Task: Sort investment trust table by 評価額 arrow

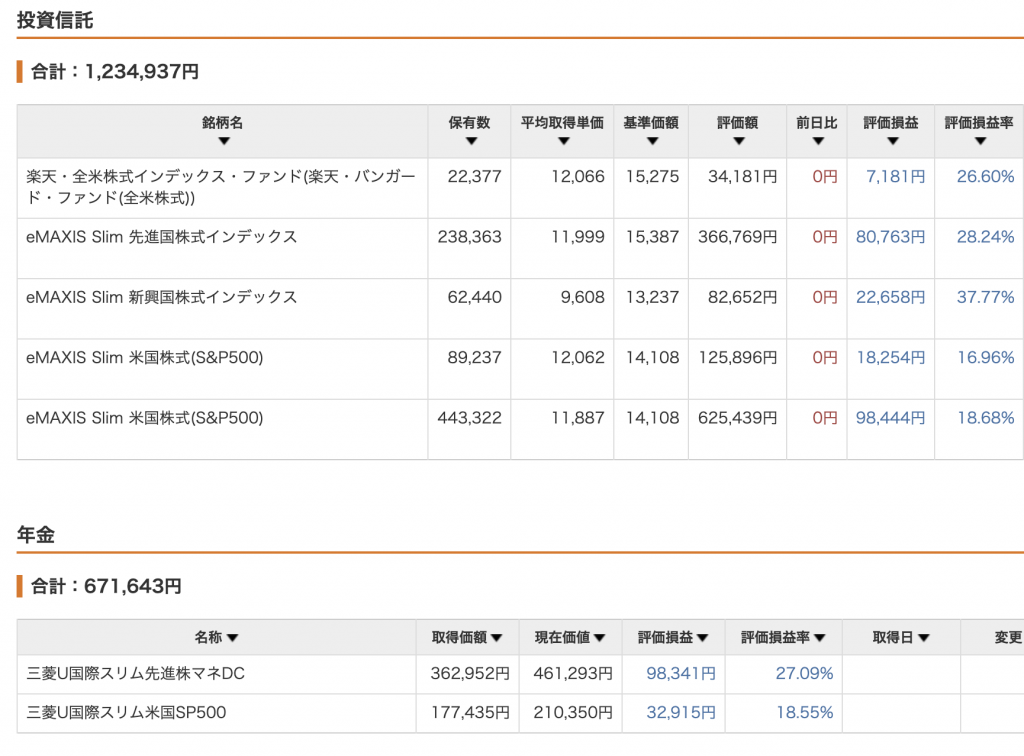Action: coord(739,141)
